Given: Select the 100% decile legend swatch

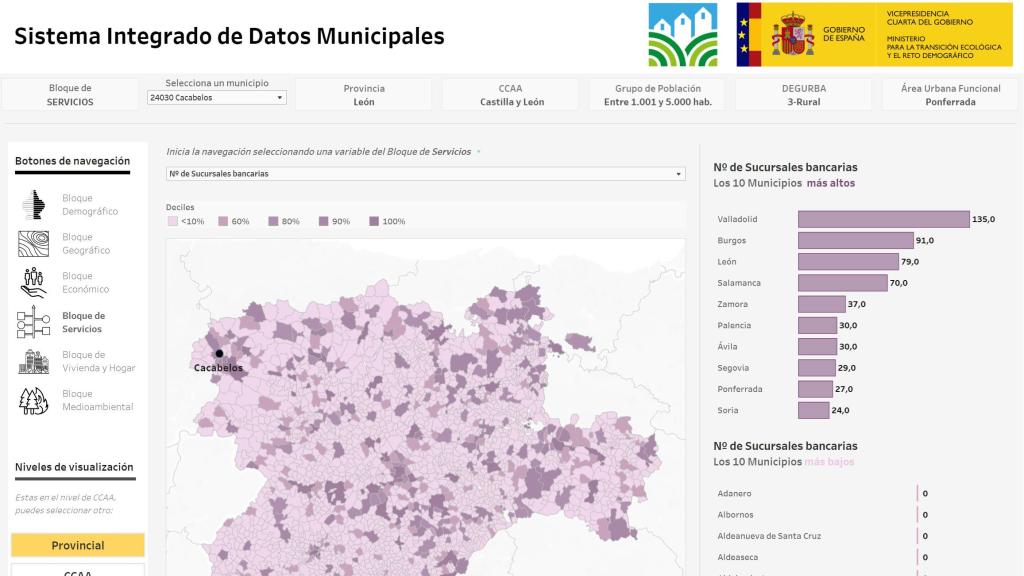Looking at the screenshot, I should pos(374,221).
